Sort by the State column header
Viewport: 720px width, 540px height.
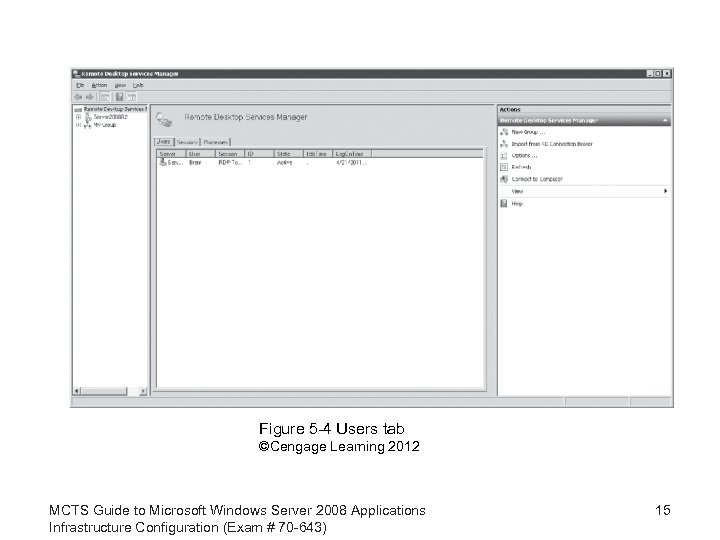288,154
